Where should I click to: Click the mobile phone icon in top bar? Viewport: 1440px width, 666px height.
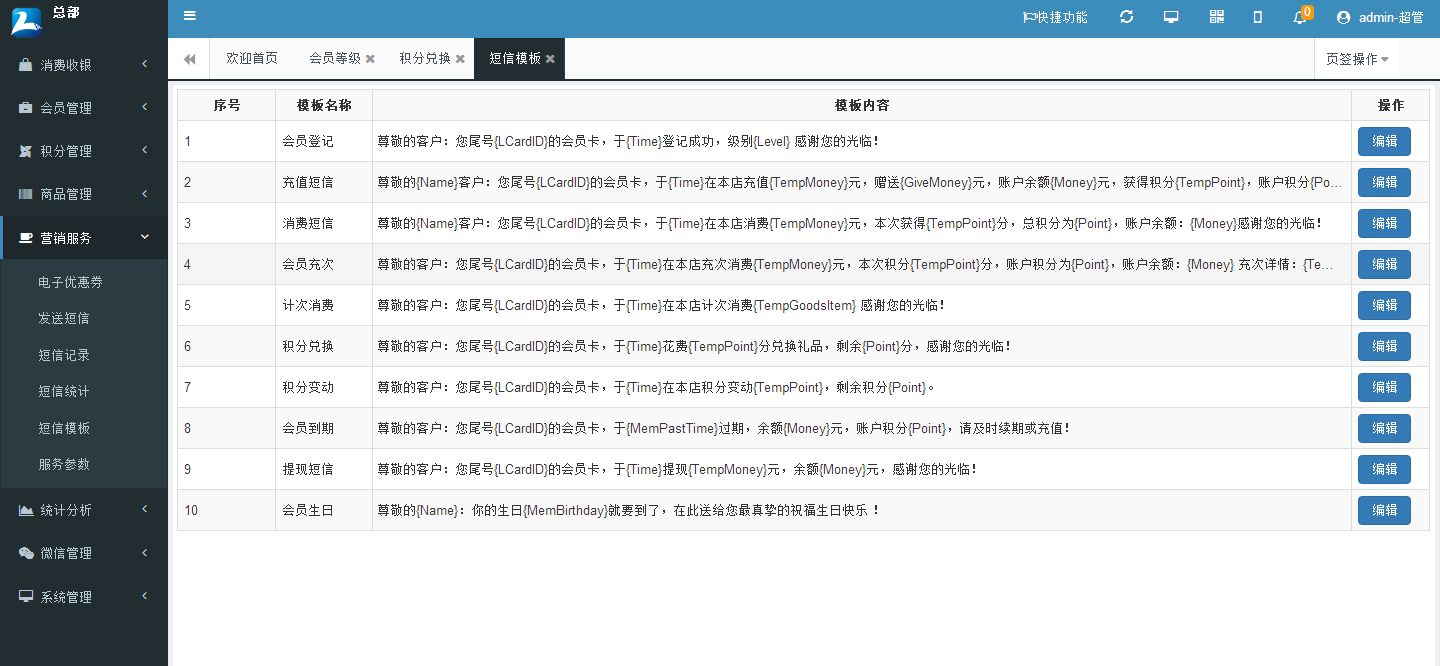[1257, 16]
